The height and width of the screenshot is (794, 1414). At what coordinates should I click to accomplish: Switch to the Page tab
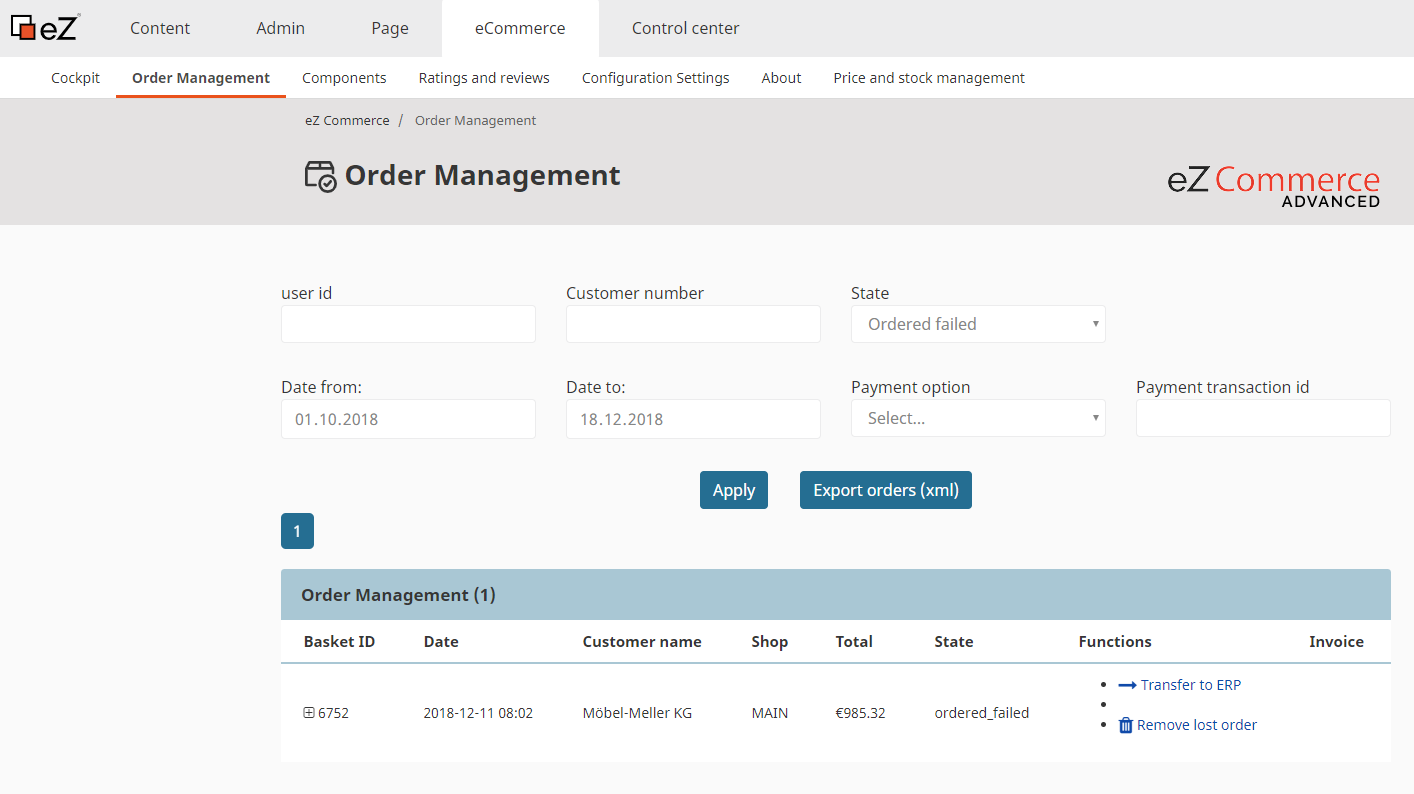pyautogui.click(x=390, y=28)
